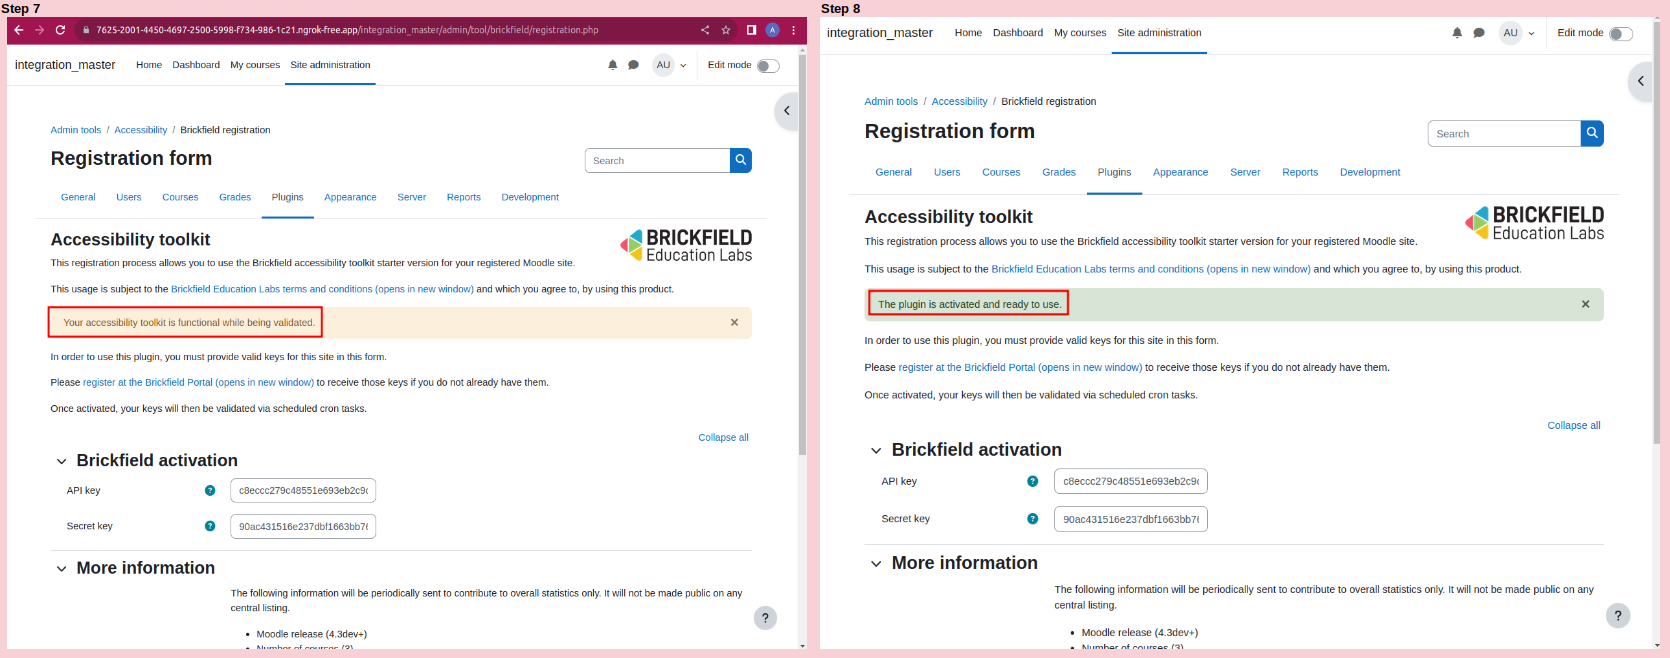1670x658 pixels.
Task: Click the API key help icon in Step 7
Action: (210, 491)
